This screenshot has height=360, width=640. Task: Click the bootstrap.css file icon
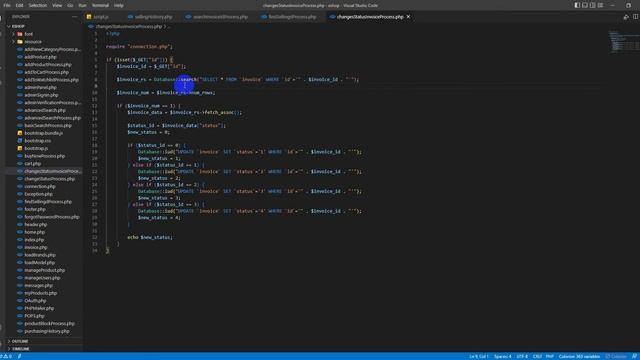click(x=20, y=141)
